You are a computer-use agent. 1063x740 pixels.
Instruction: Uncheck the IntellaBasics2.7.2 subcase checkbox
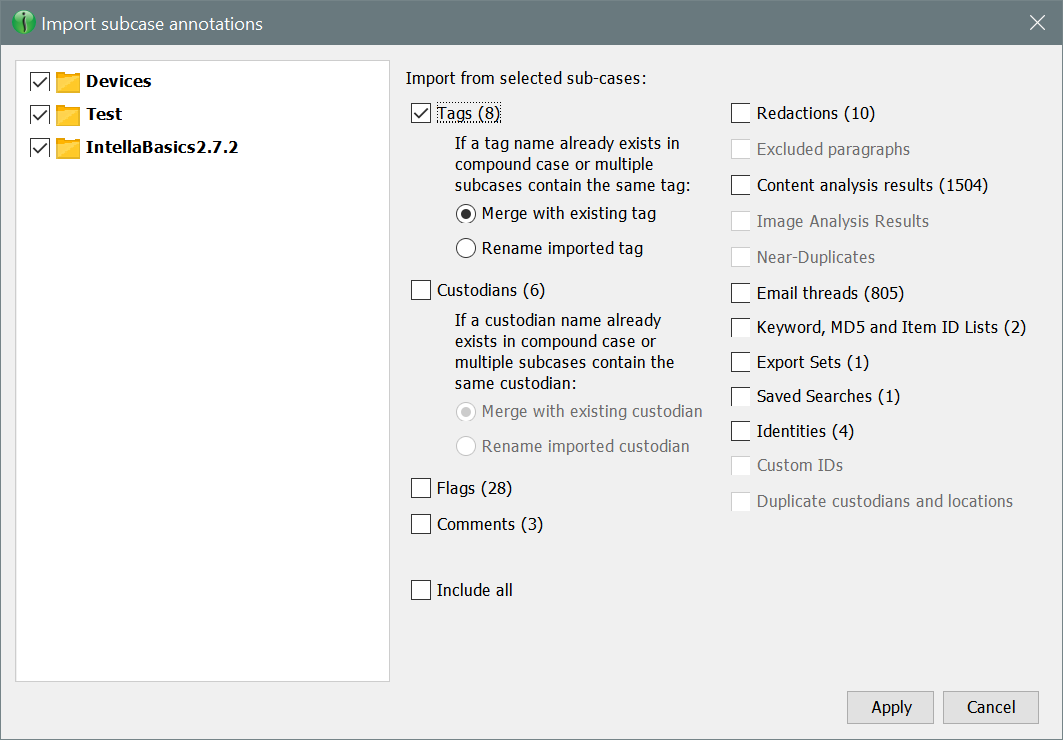(x=40, y=149)
